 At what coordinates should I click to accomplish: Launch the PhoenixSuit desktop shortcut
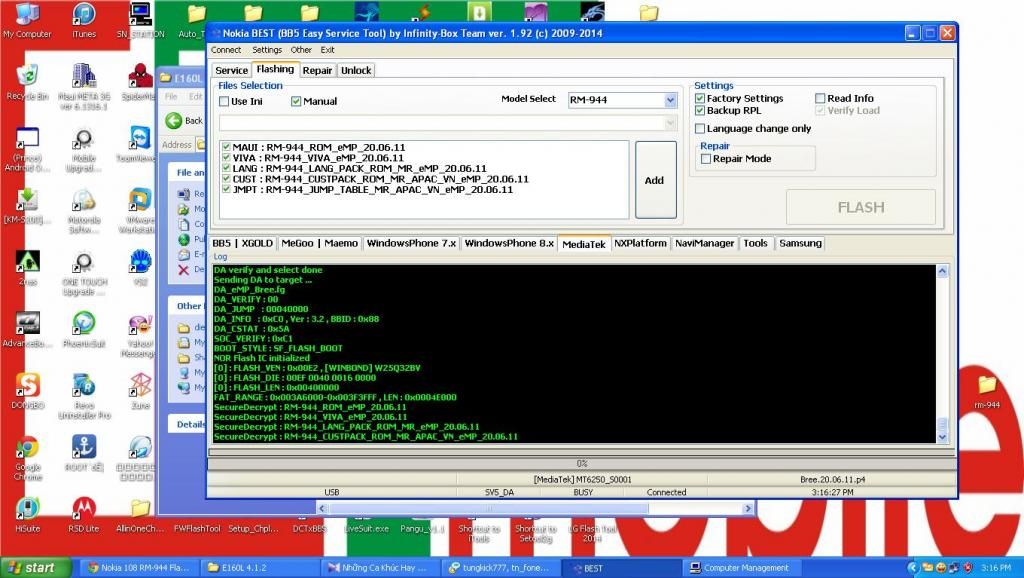pyautogui.click(x=84, y=330)
